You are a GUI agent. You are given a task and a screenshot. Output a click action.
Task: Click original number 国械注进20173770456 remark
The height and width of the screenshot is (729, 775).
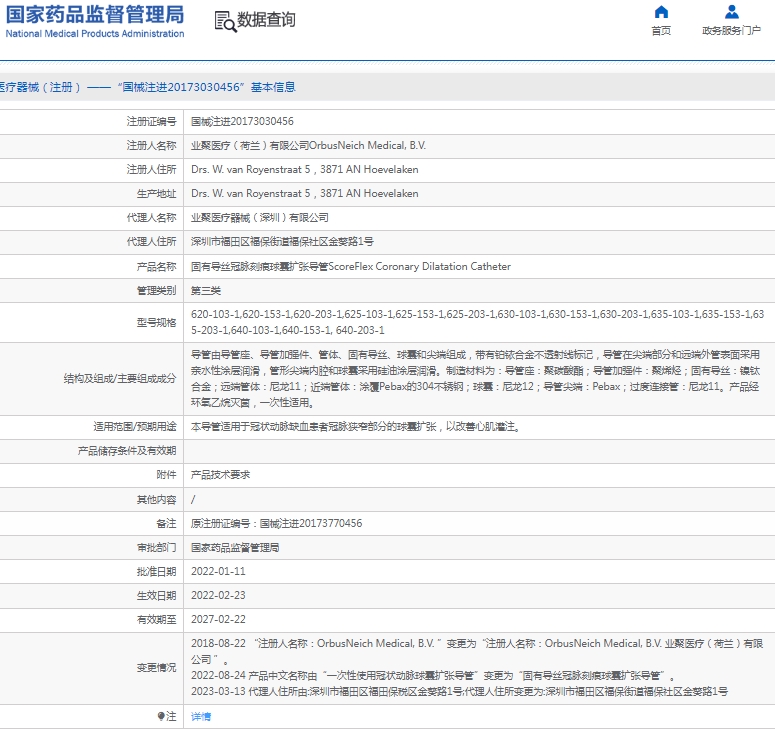click(x=276, y=523)
